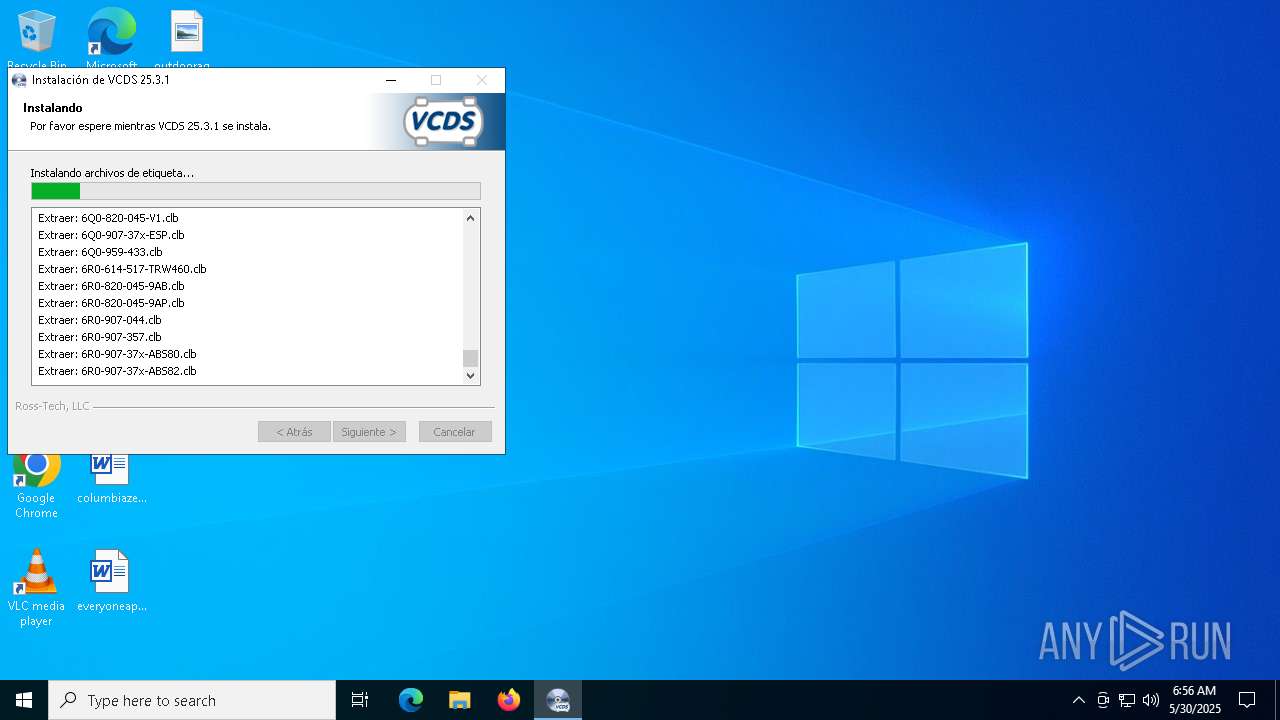Open Microsoft Edge desktop shortcut
The height and width of the screenshot is (720, 1280).
[x=111, y=40]
